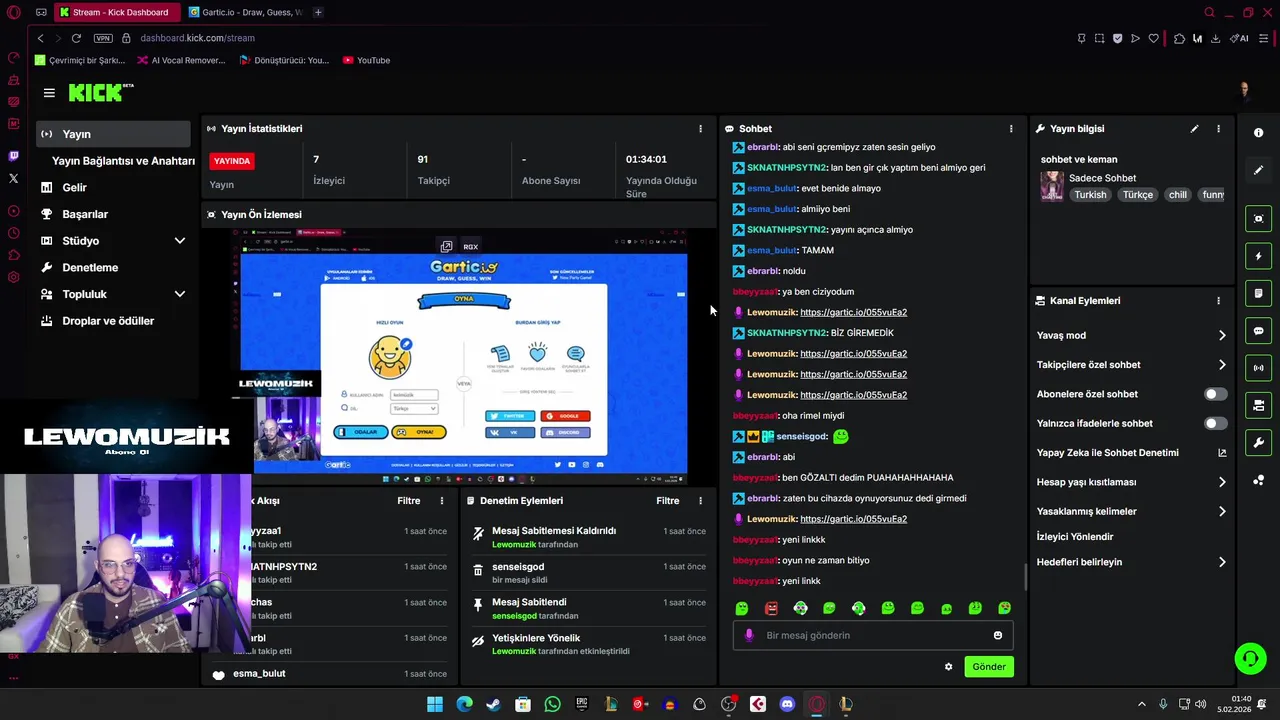This screenshot has width=1280, height=720.
Task: Open the YouTube bookmark
Action: coord(366,60)
